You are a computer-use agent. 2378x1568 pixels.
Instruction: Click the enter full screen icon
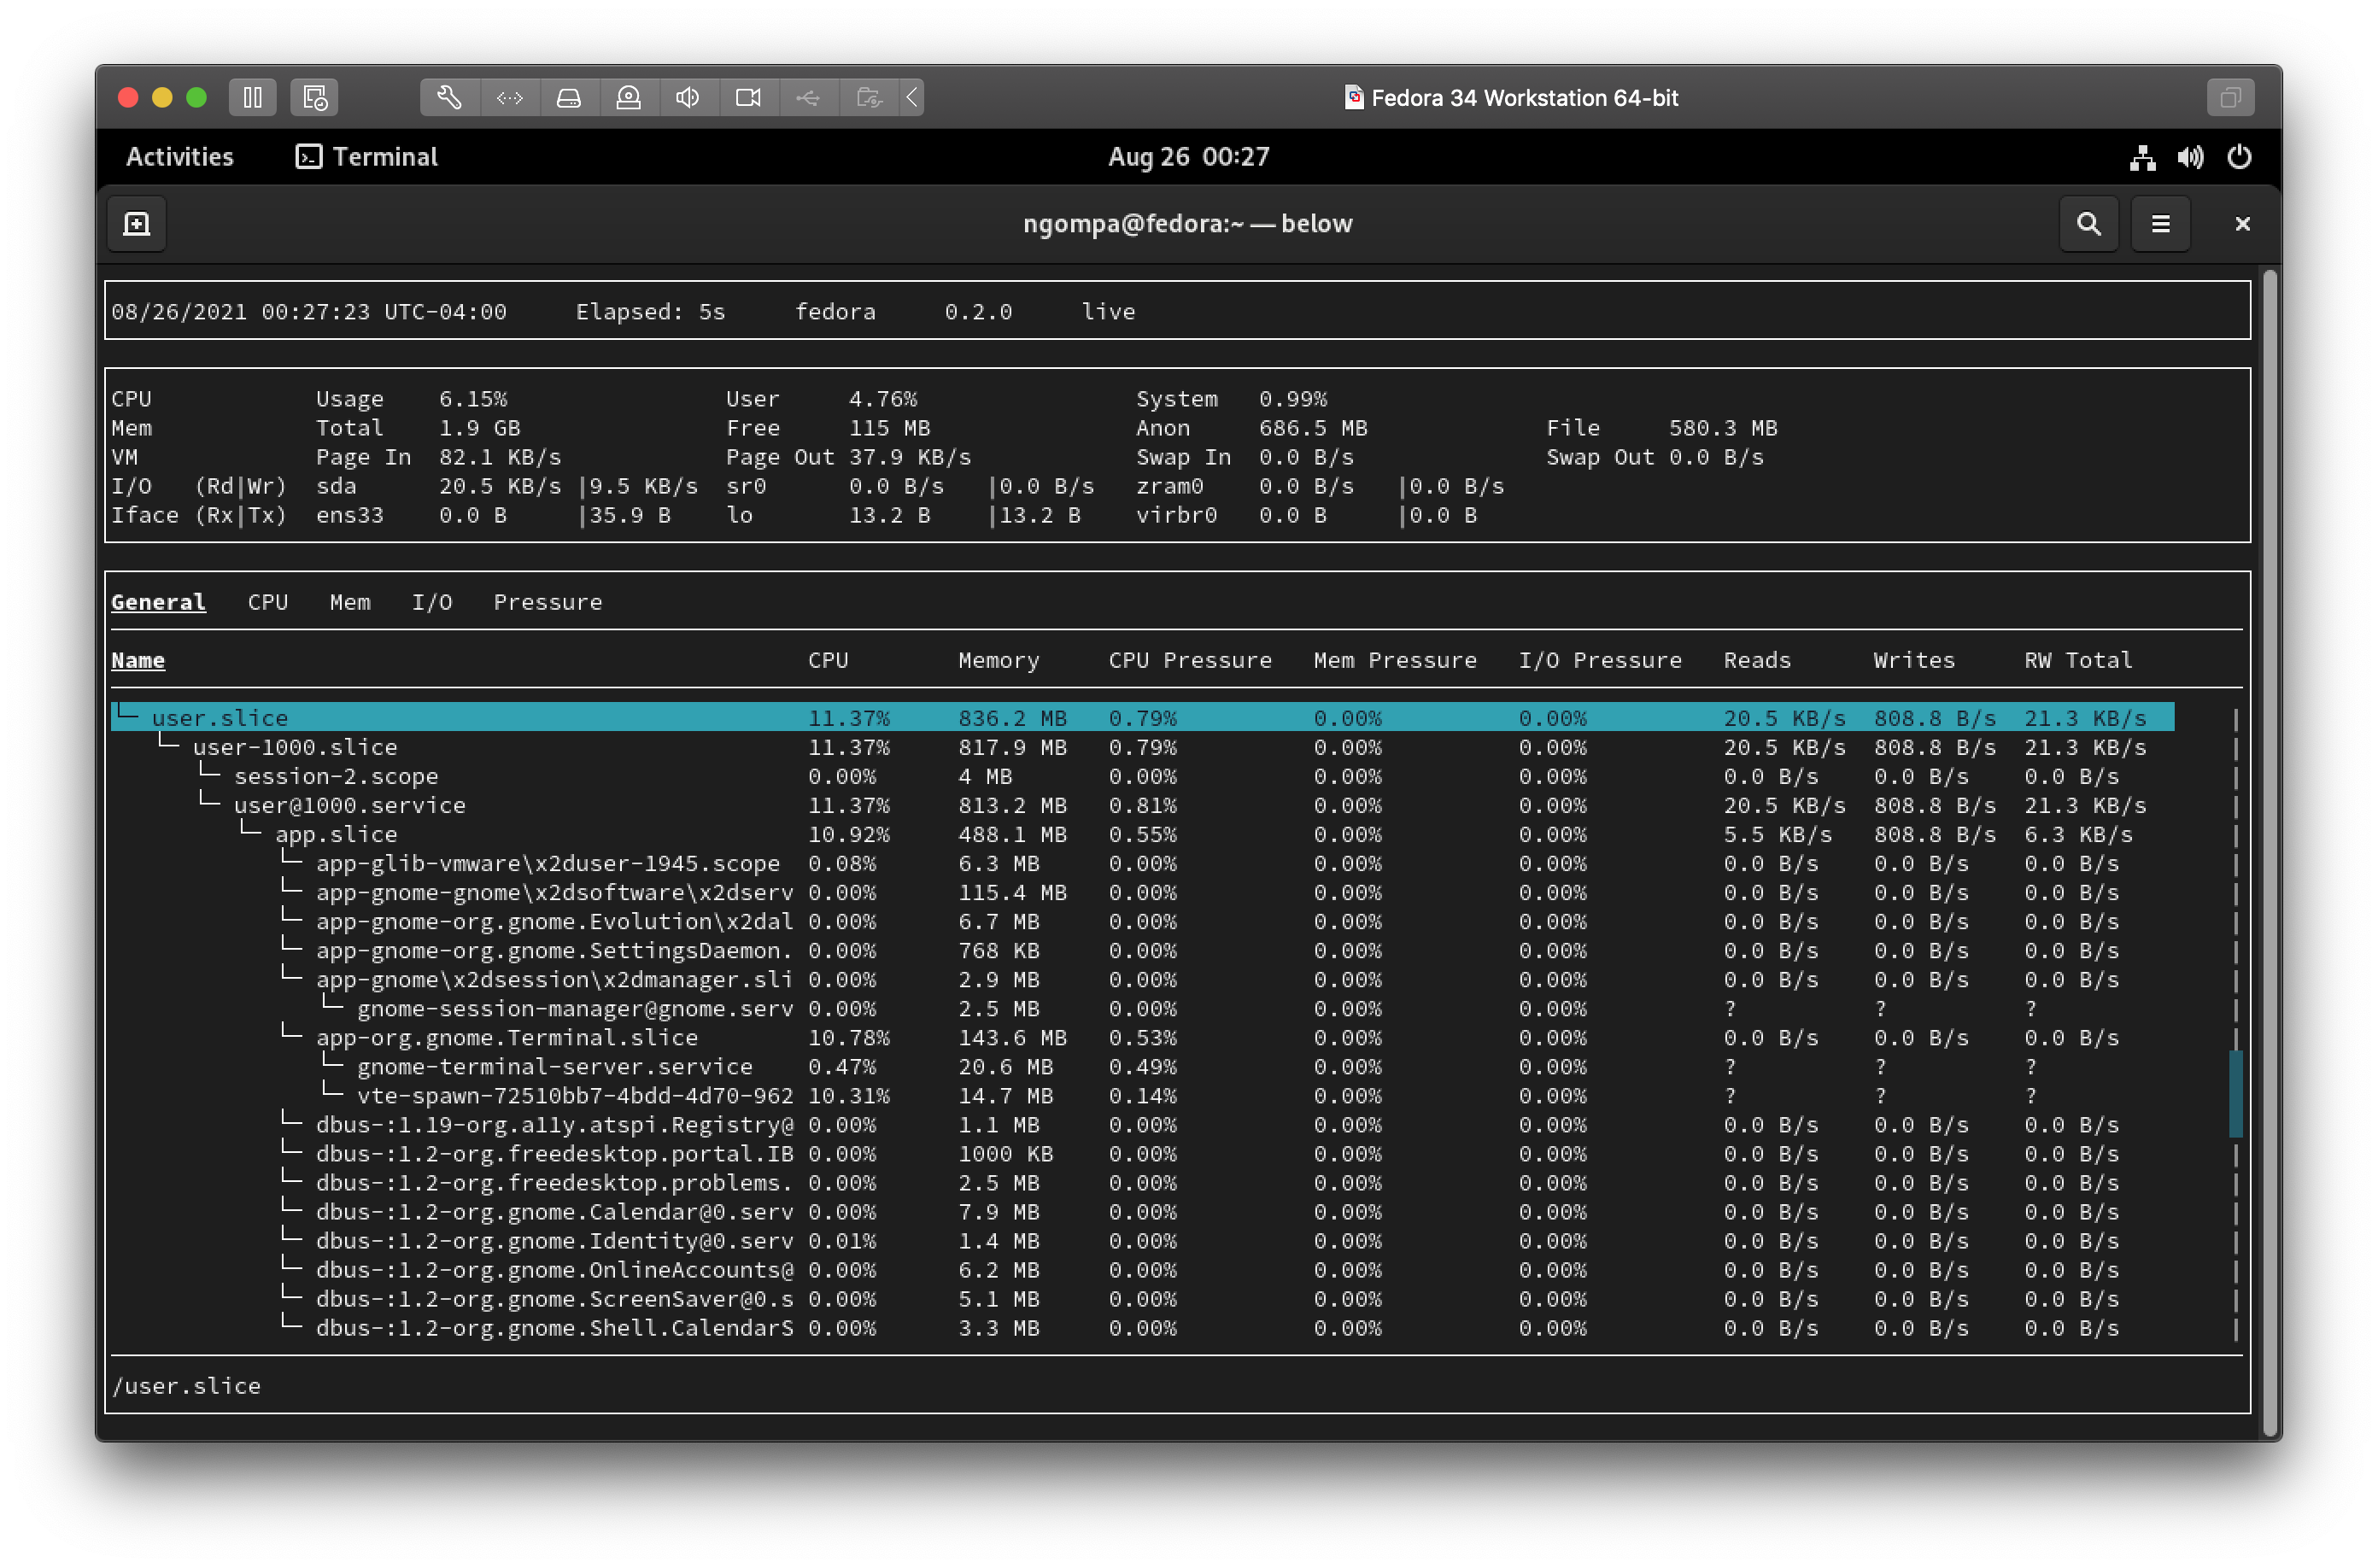pyautogui.click(x=2230, y=97)
